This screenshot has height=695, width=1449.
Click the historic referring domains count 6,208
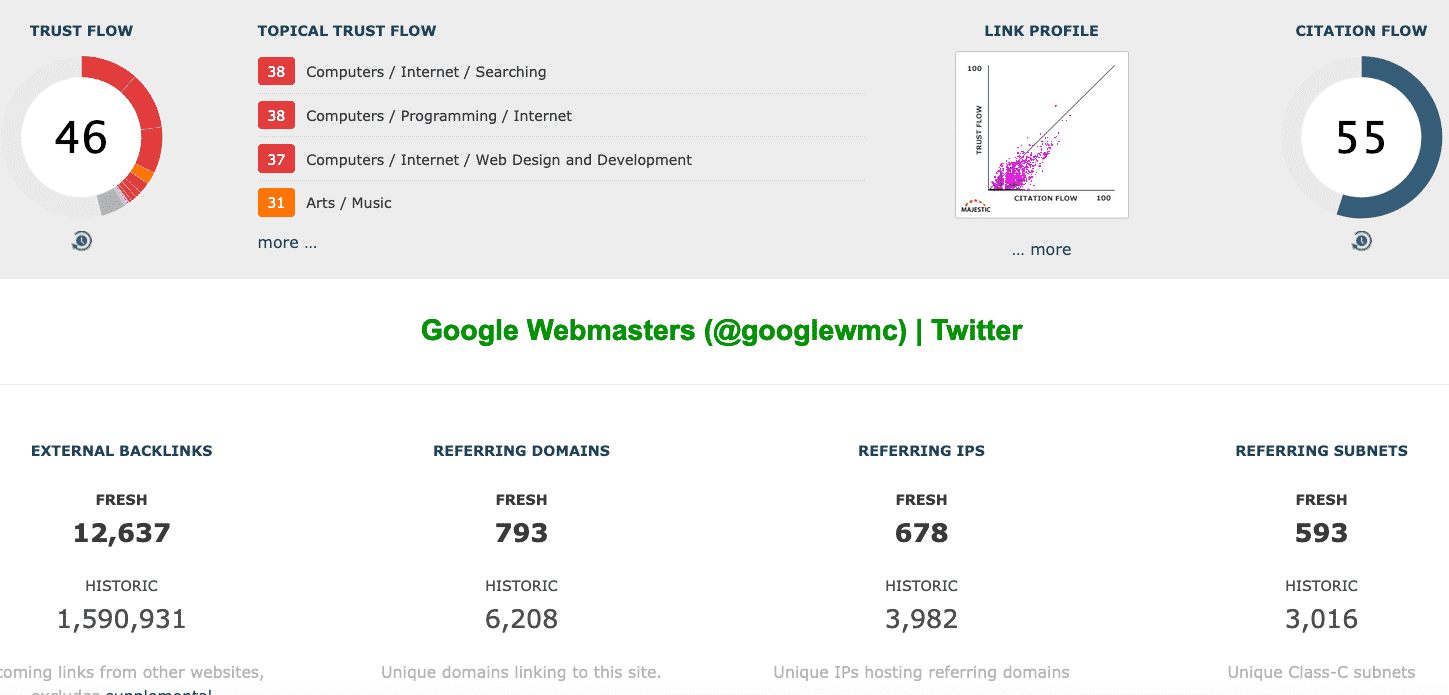[x=522, y=619]
